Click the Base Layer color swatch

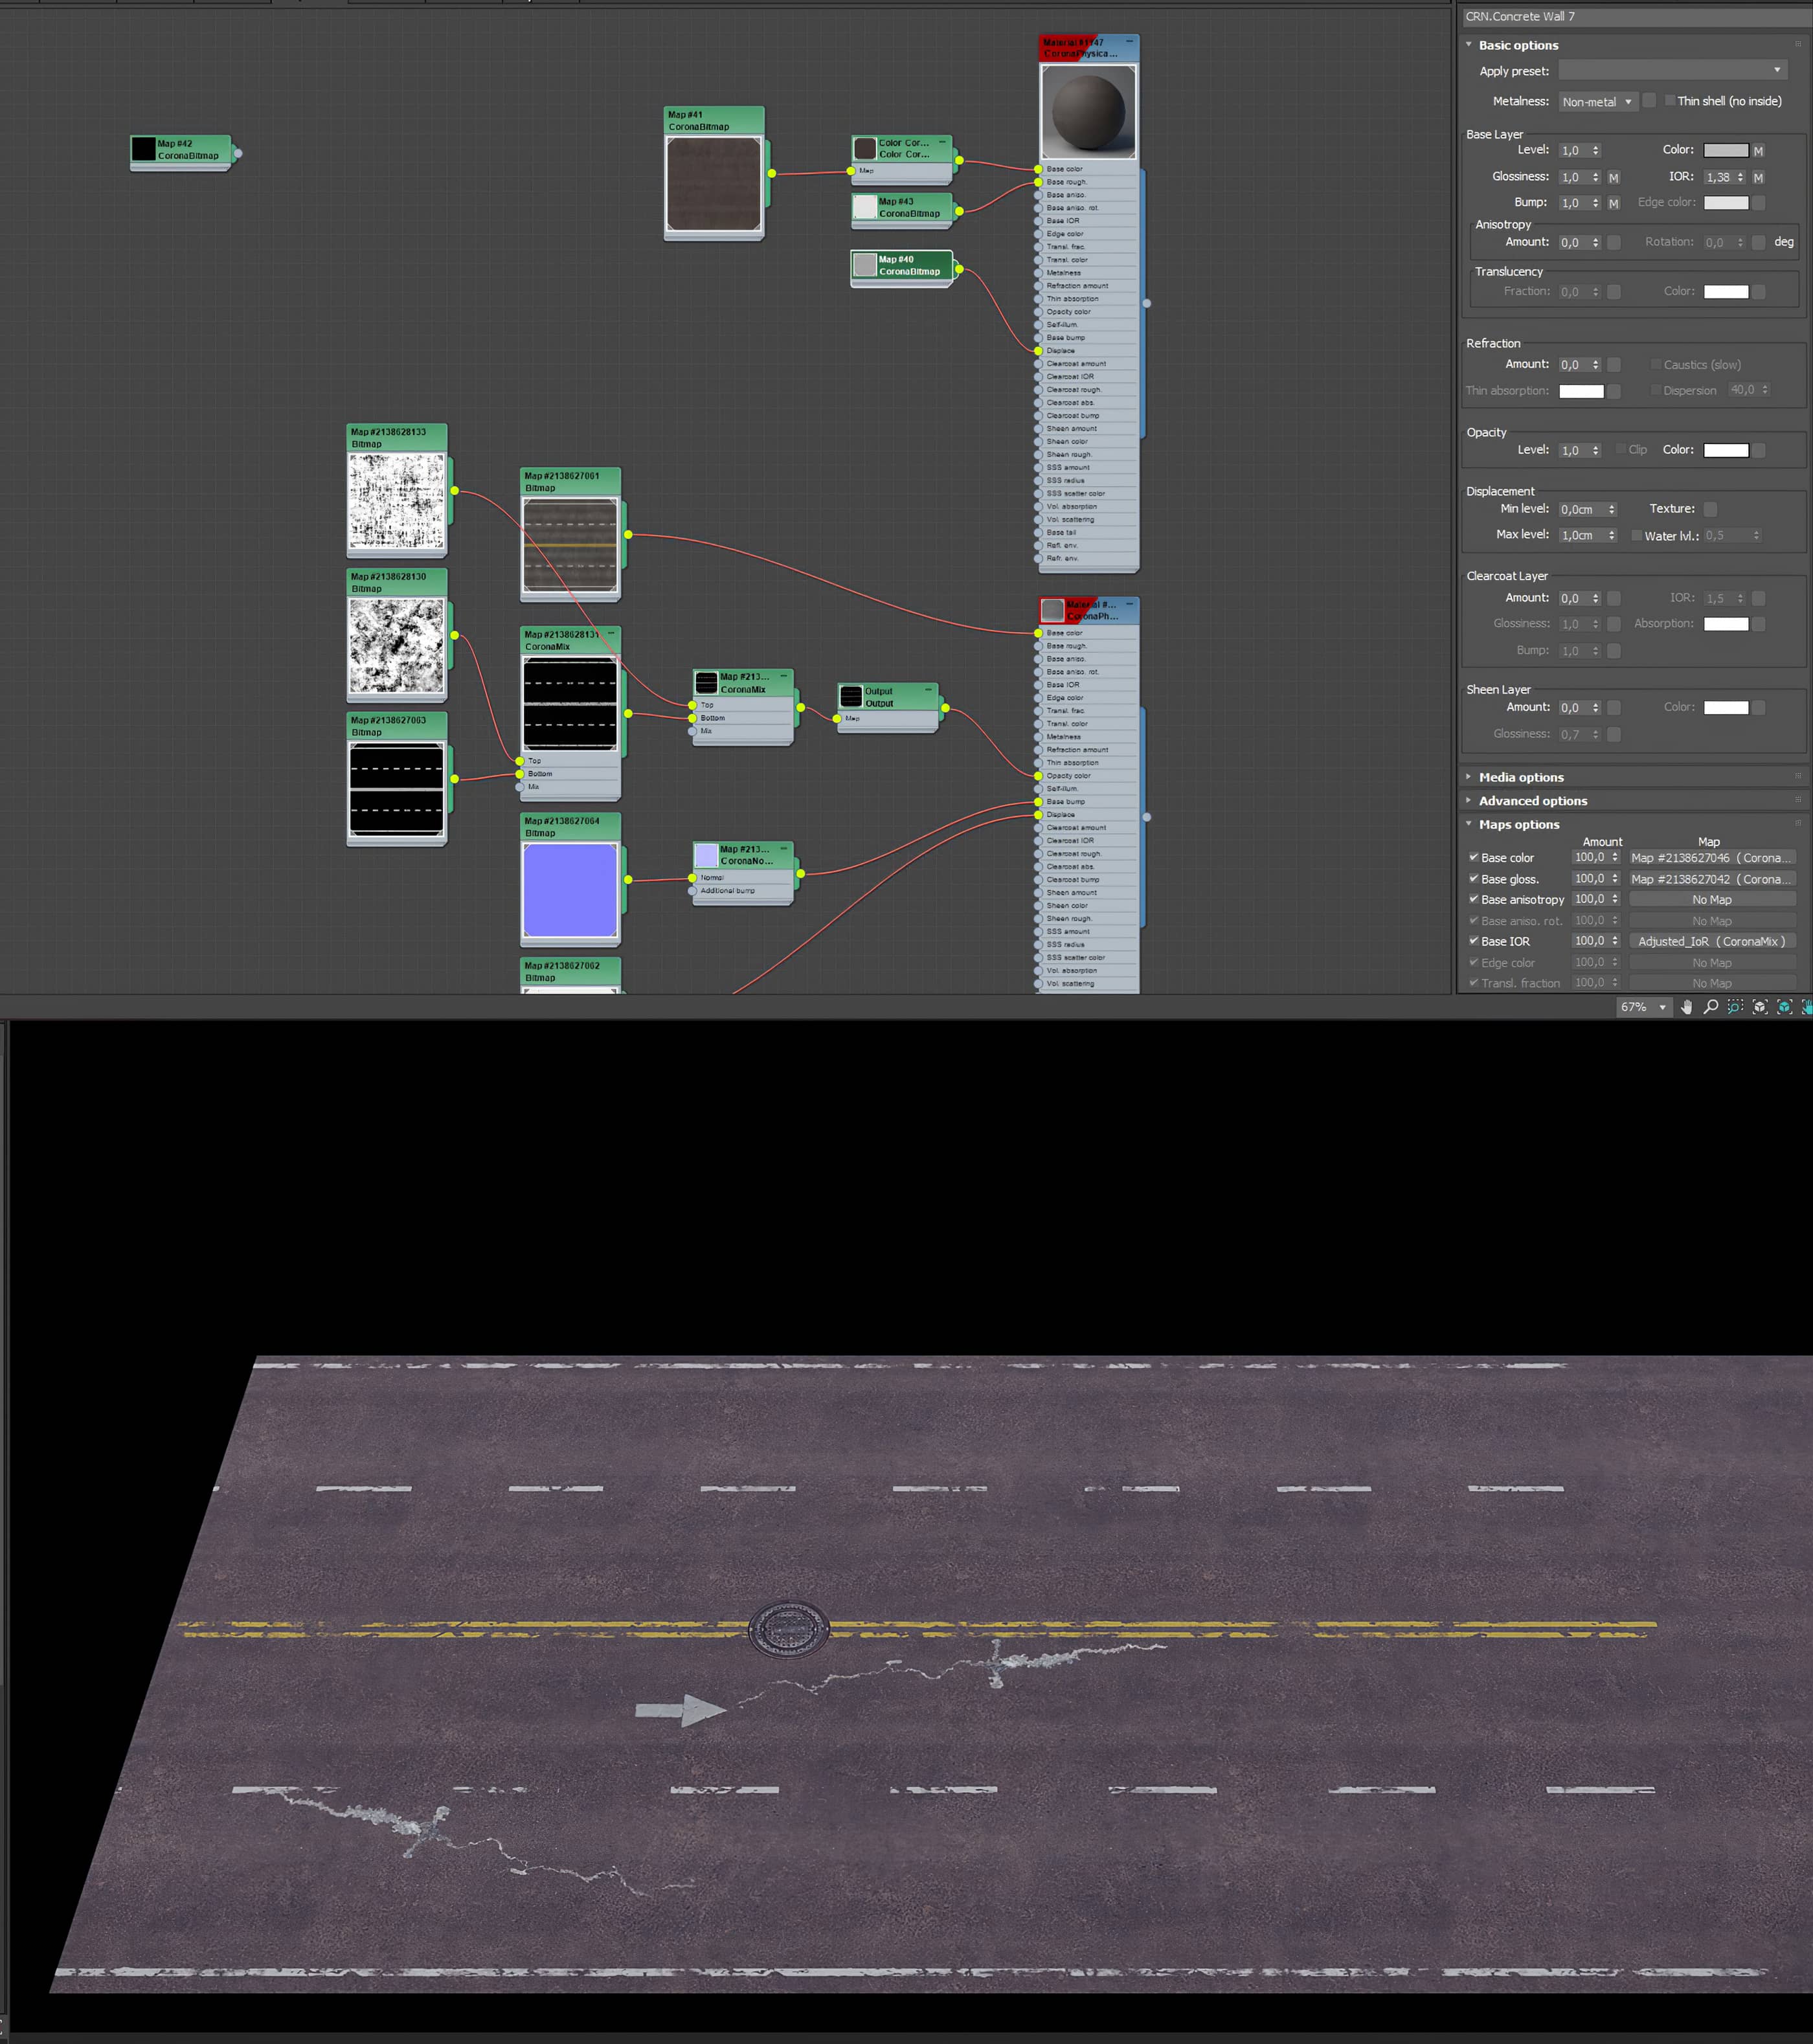1725,150
